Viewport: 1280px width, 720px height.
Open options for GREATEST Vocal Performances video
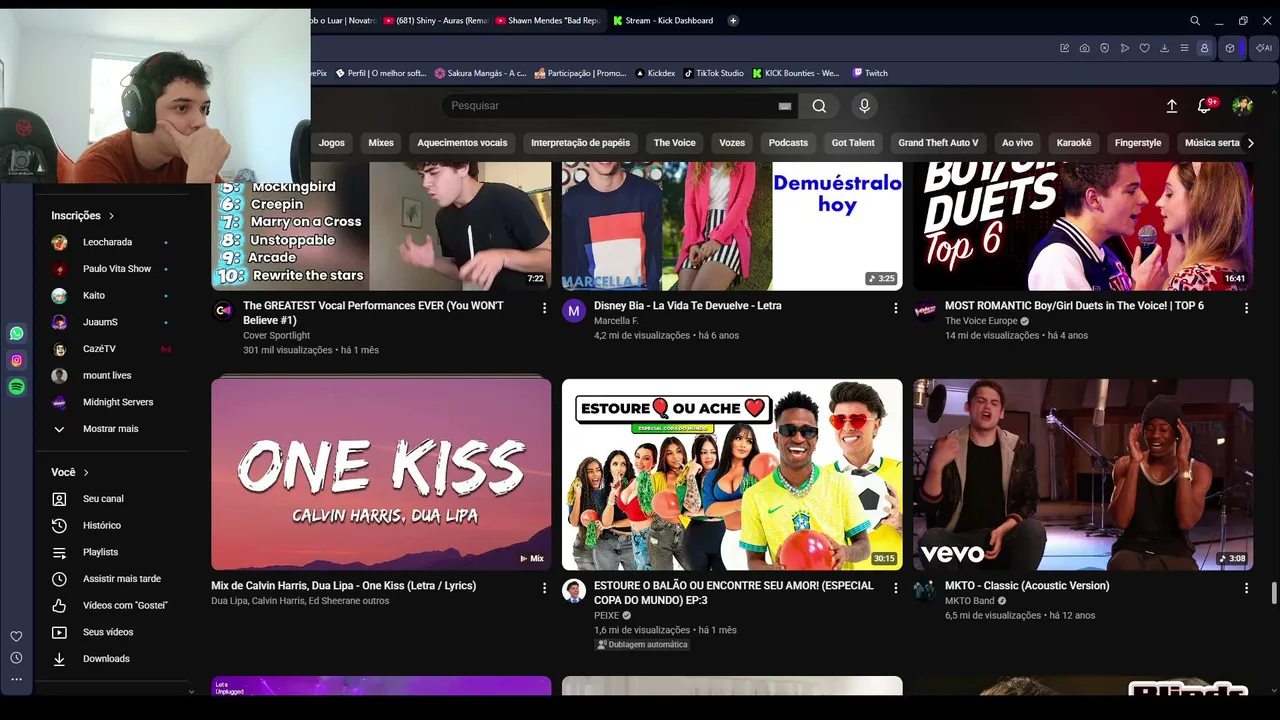(x=544, y=308)
